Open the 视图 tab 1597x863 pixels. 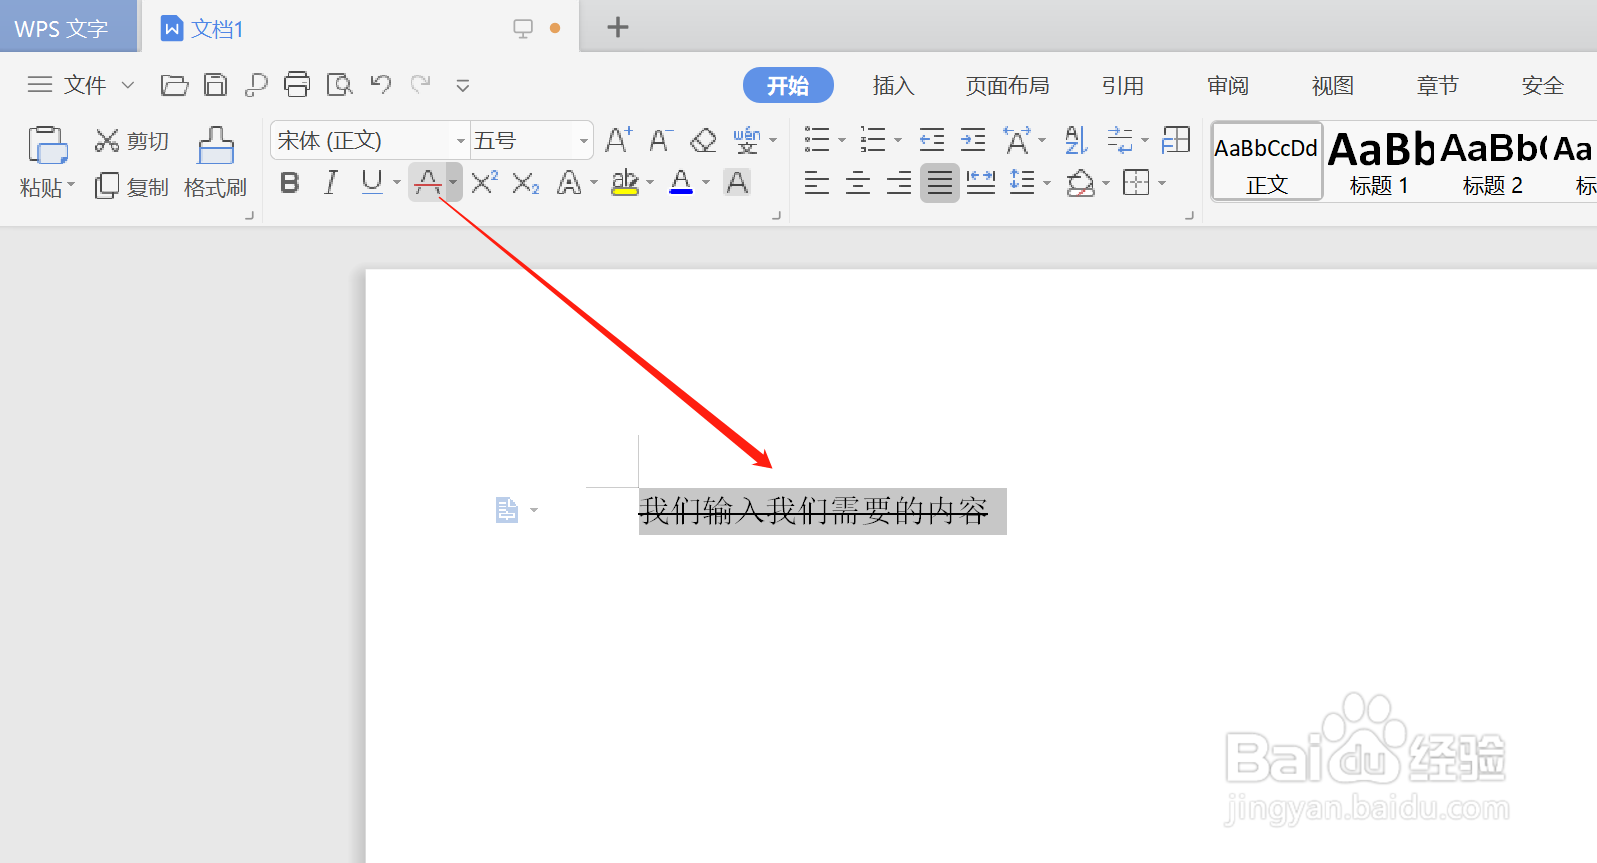pyautogui.click(x=1333, y=85)
